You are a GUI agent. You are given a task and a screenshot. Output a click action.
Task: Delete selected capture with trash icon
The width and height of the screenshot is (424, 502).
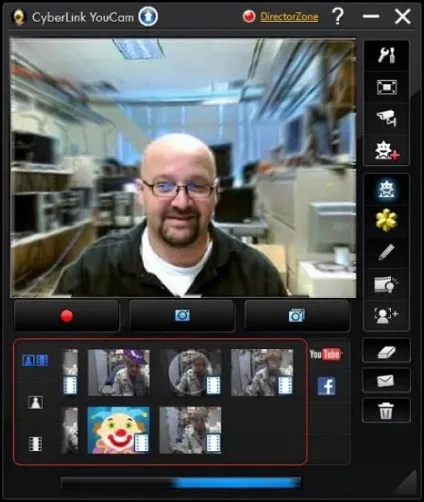(x=386, y=410)
